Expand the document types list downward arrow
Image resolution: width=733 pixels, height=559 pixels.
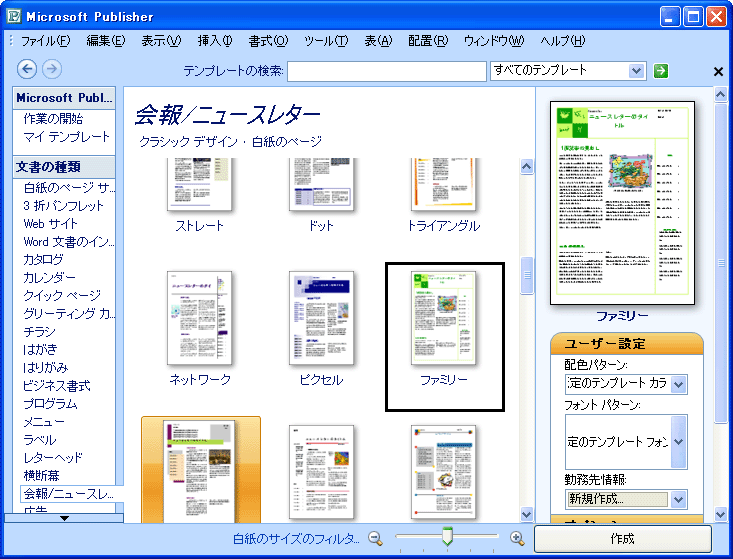[x=64, y=518]
